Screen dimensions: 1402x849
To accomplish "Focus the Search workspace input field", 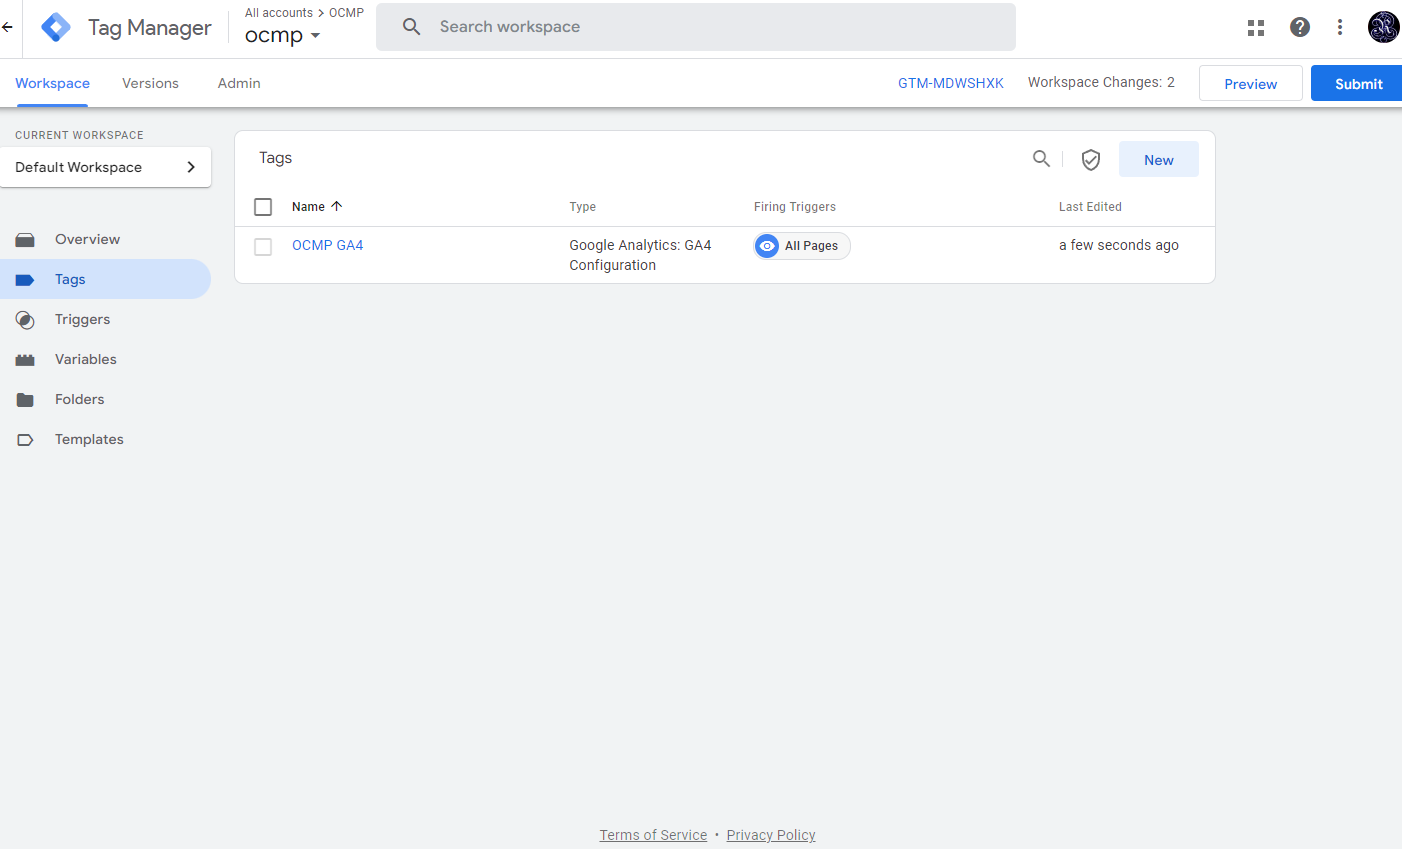I will (695, 27).
